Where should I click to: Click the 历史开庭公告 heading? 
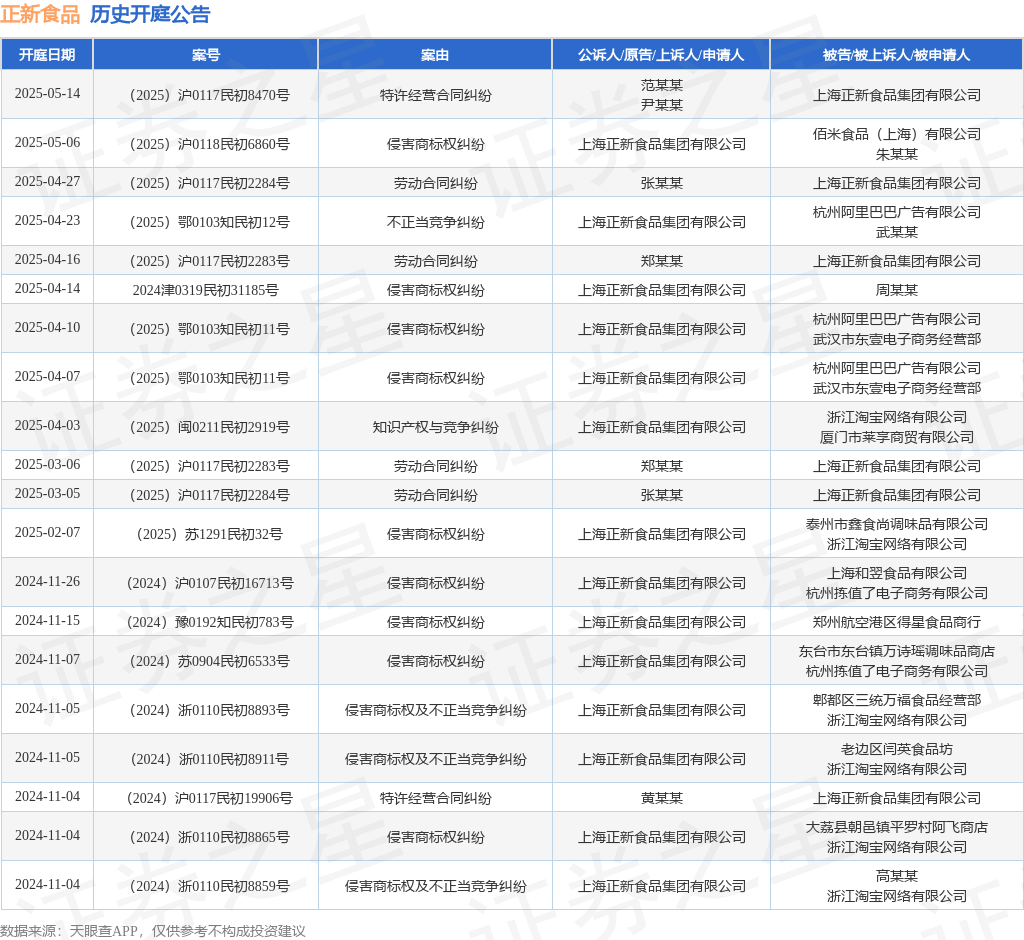[x=150, y=14]
